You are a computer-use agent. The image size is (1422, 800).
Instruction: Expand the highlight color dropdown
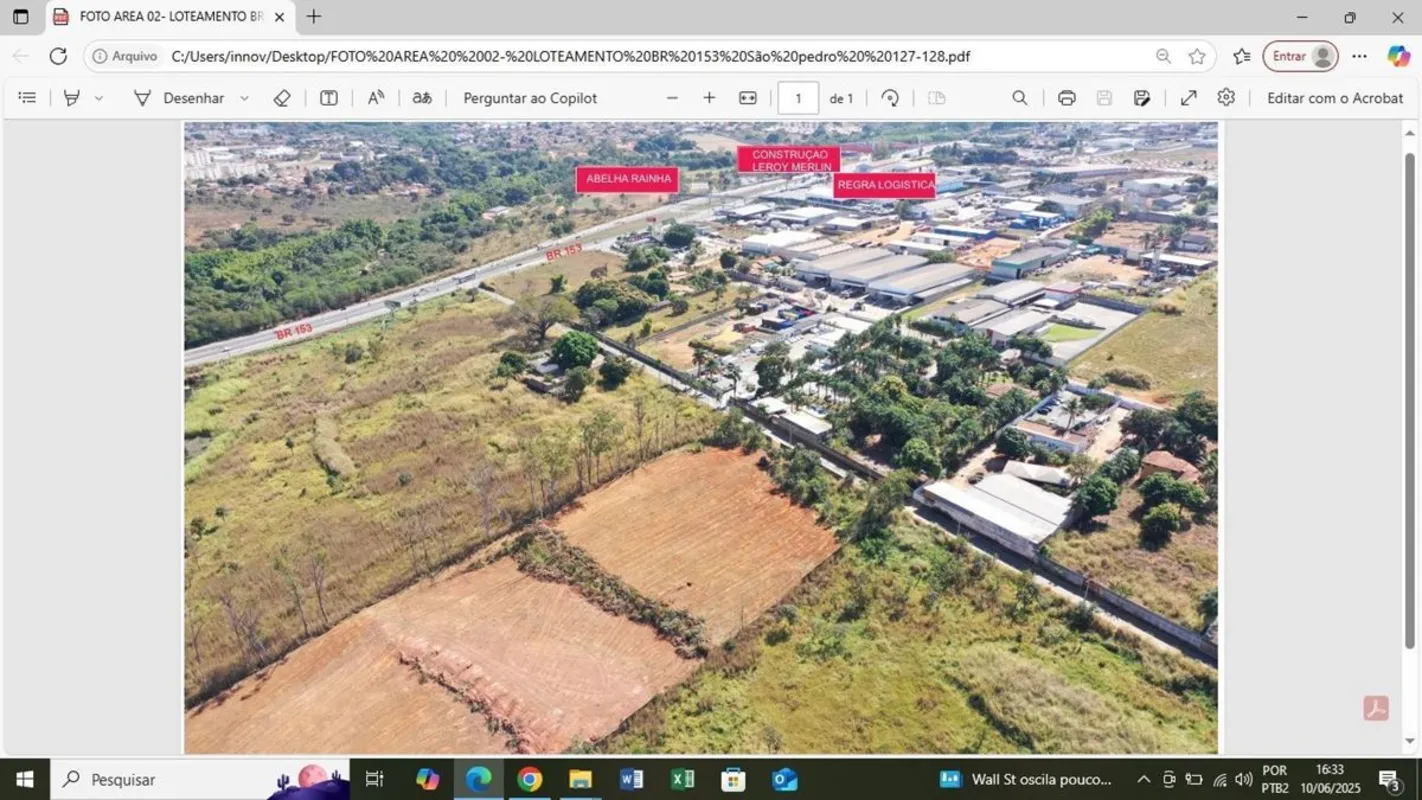click(98, 98)
